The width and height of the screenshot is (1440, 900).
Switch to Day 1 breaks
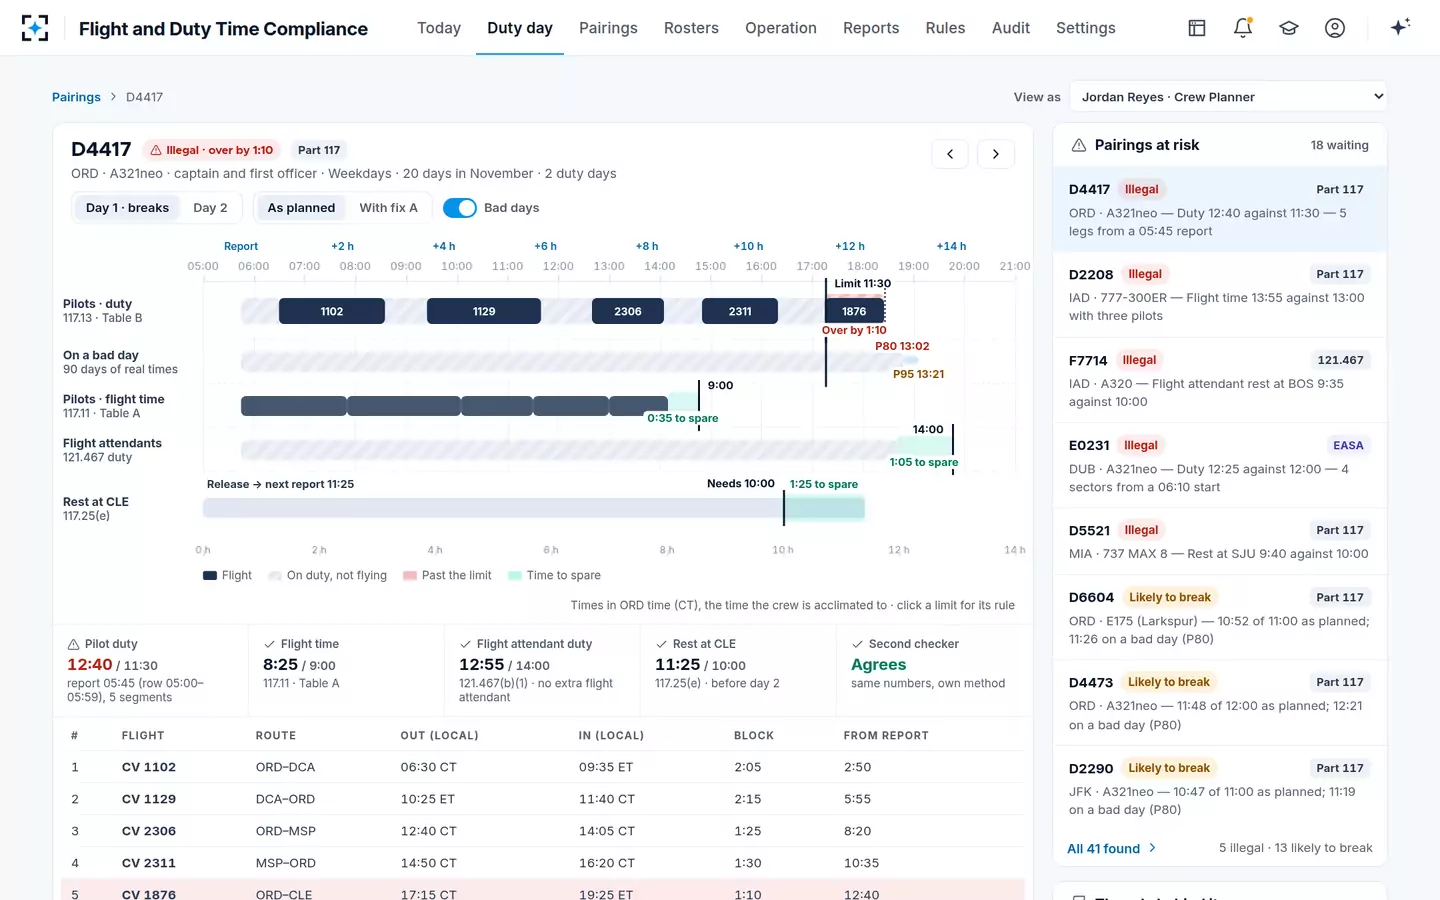(x=127, y=208)
